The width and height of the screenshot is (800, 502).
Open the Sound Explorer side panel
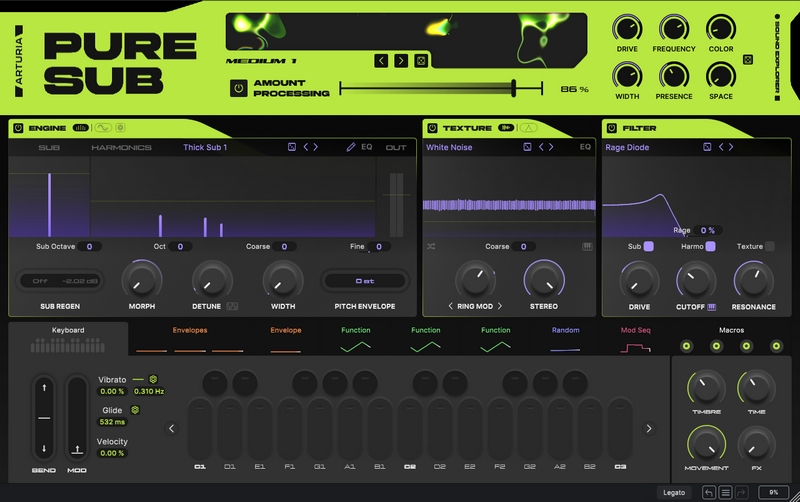(778, 57)
